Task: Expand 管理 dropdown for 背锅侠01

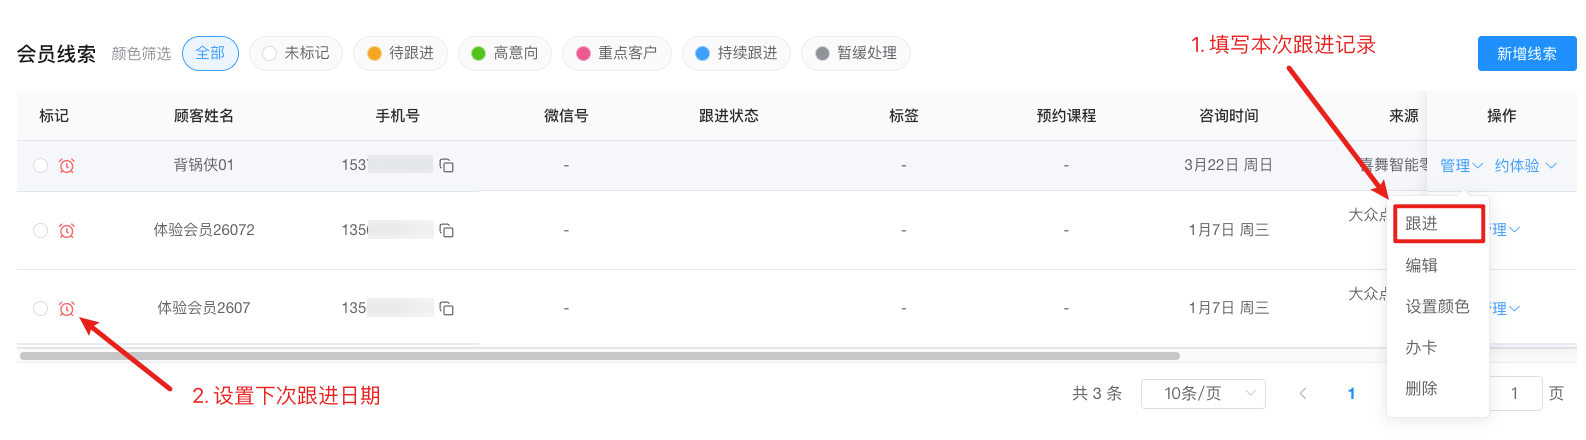Action: (1461, 166)
